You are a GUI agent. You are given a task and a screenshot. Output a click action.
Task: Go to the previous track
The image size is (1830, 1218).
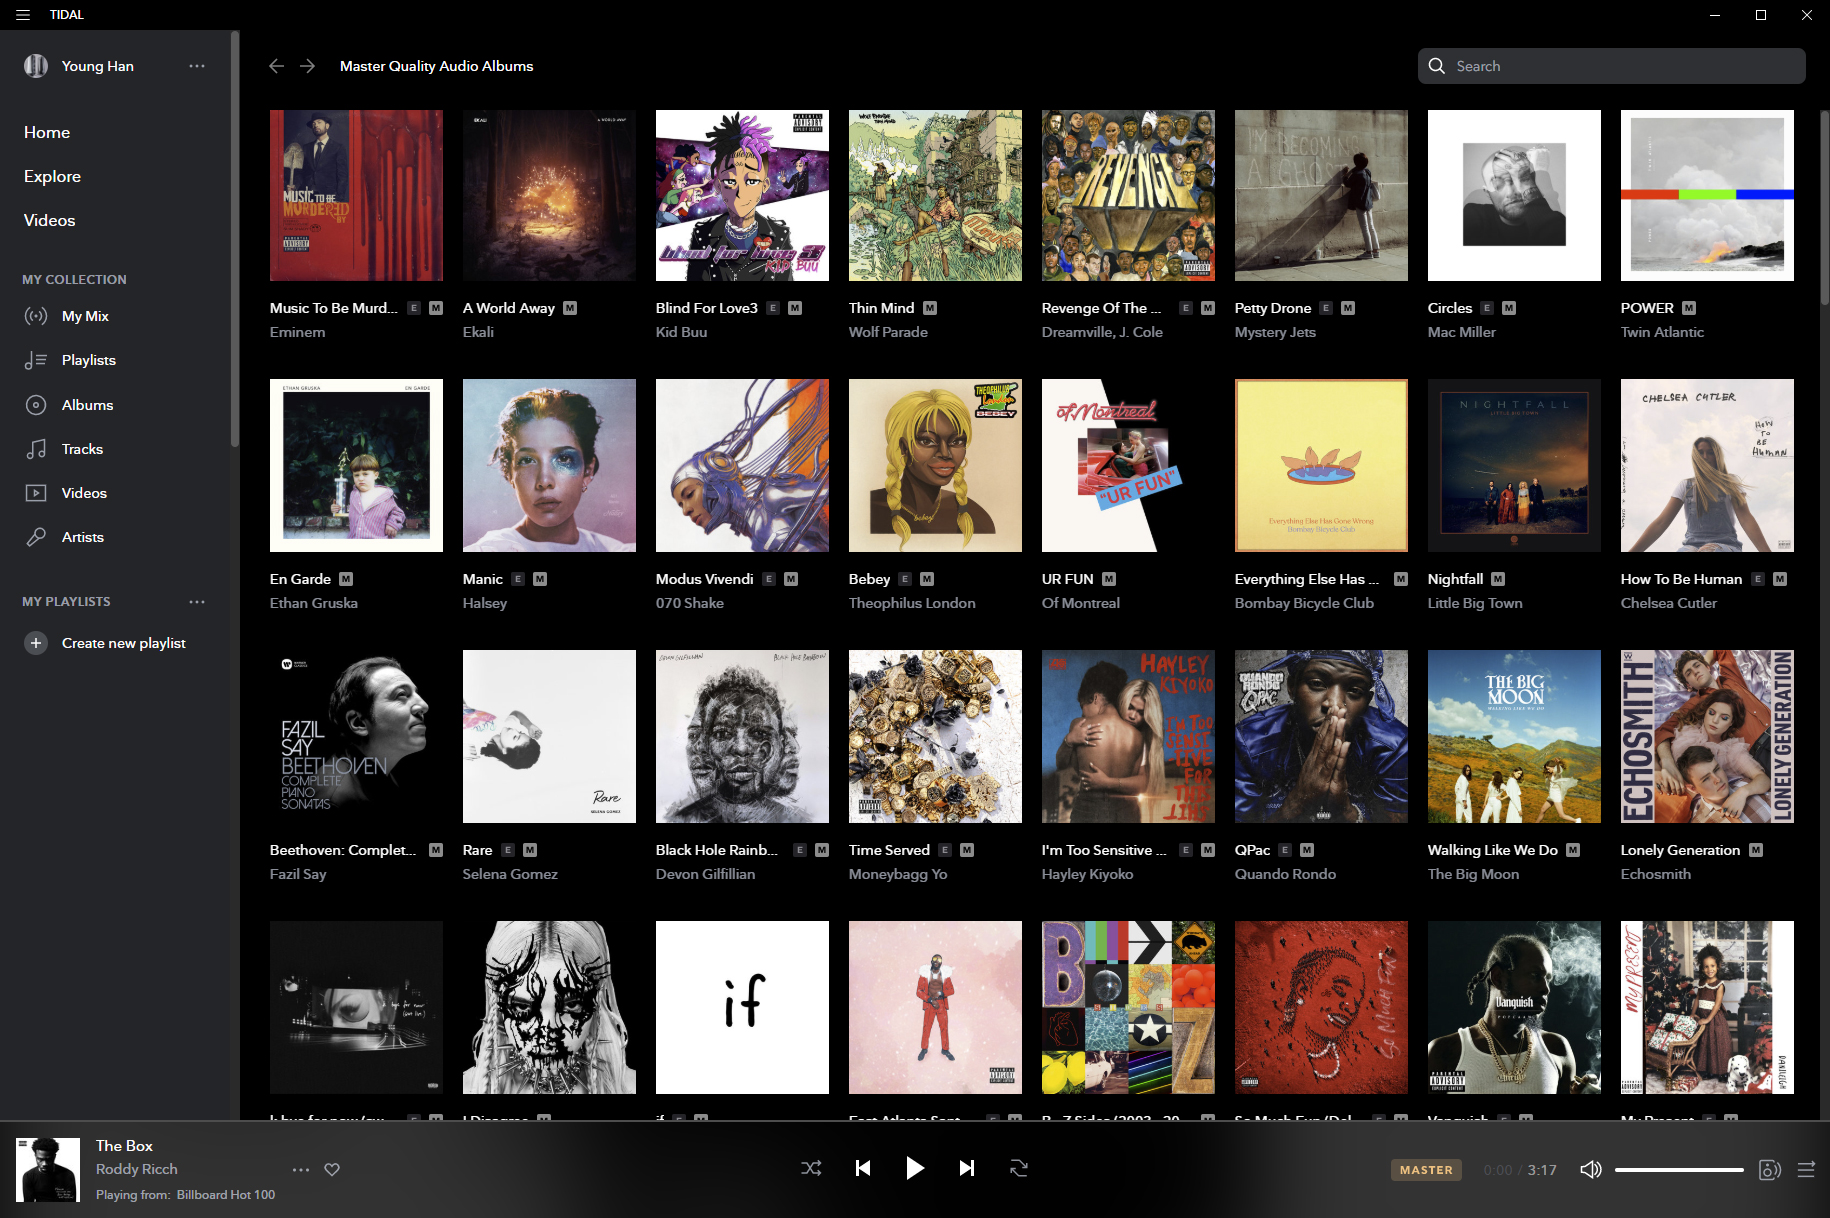tap(863, 1168)
